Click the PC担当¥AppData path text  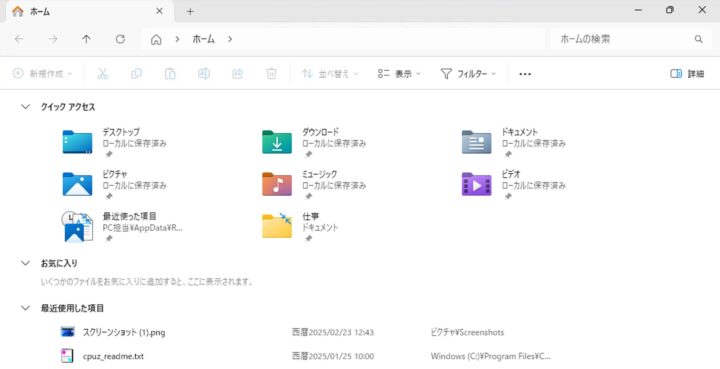tap(142, 228)
